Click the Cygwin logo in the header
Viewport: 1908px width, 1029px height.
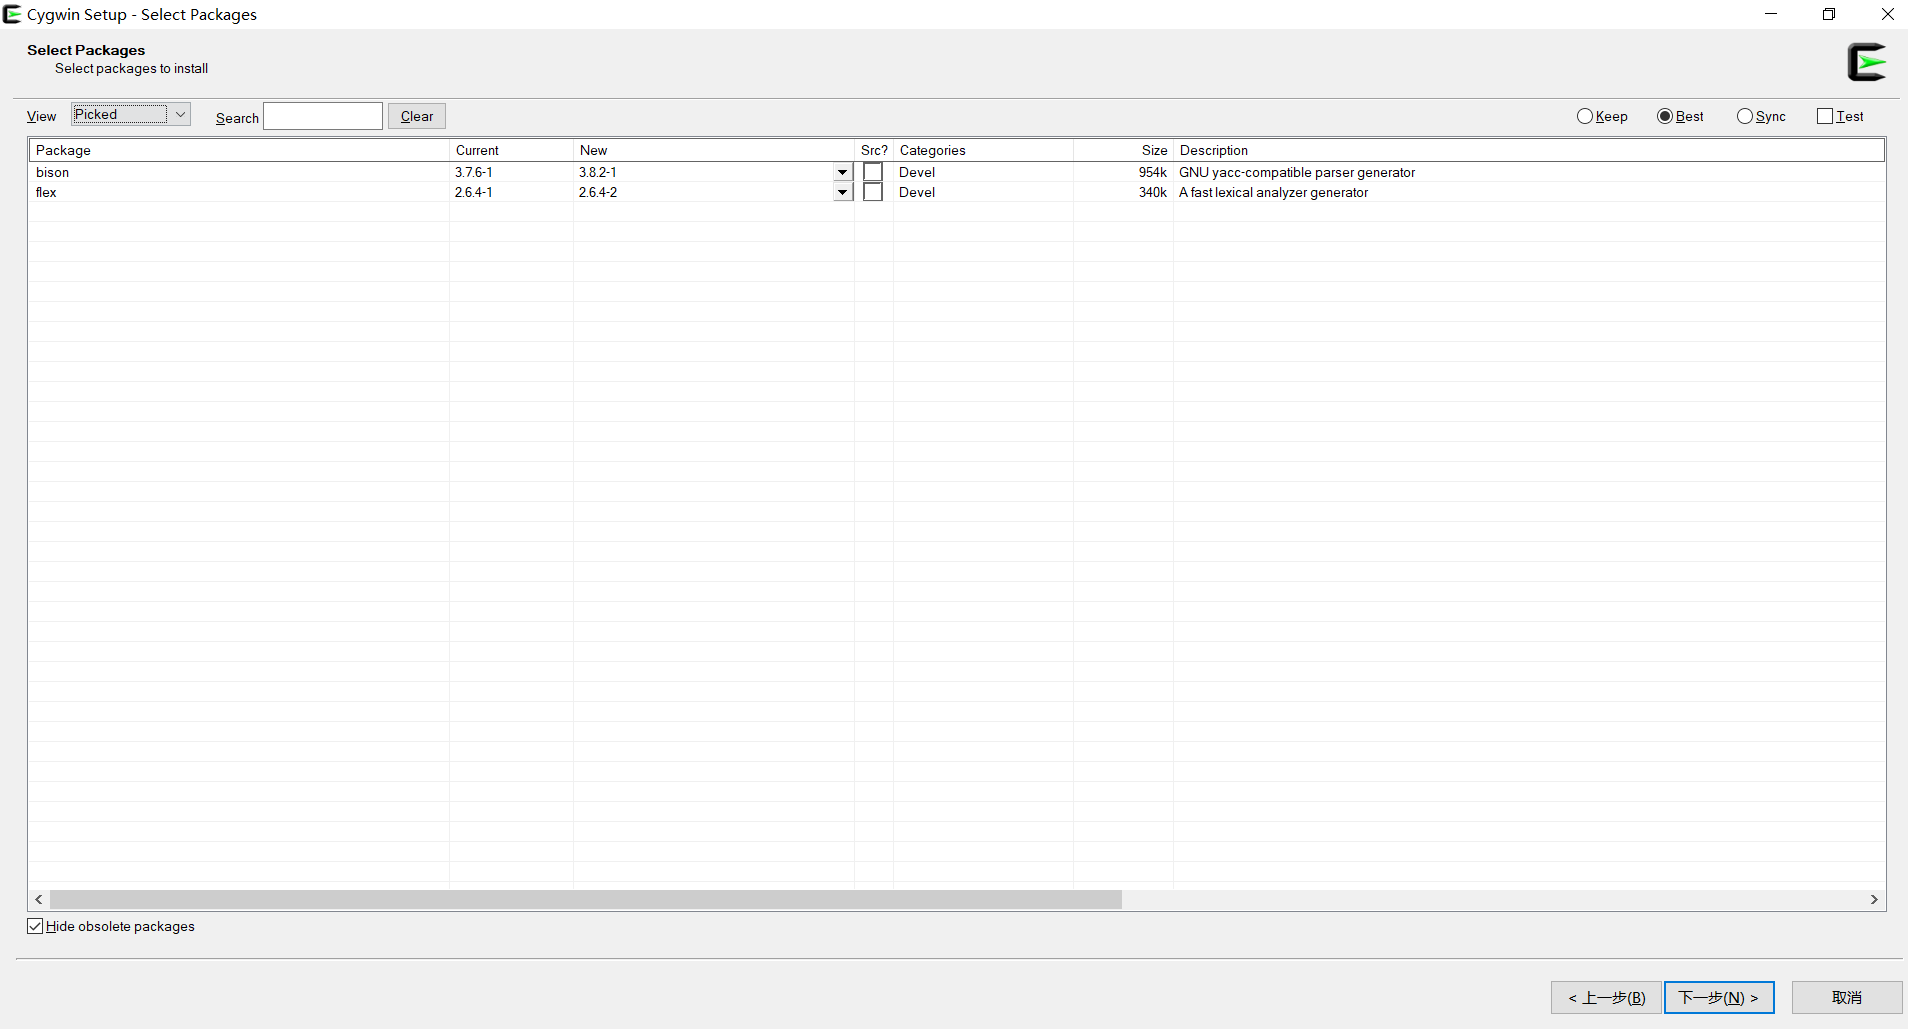coord(1866,62)
